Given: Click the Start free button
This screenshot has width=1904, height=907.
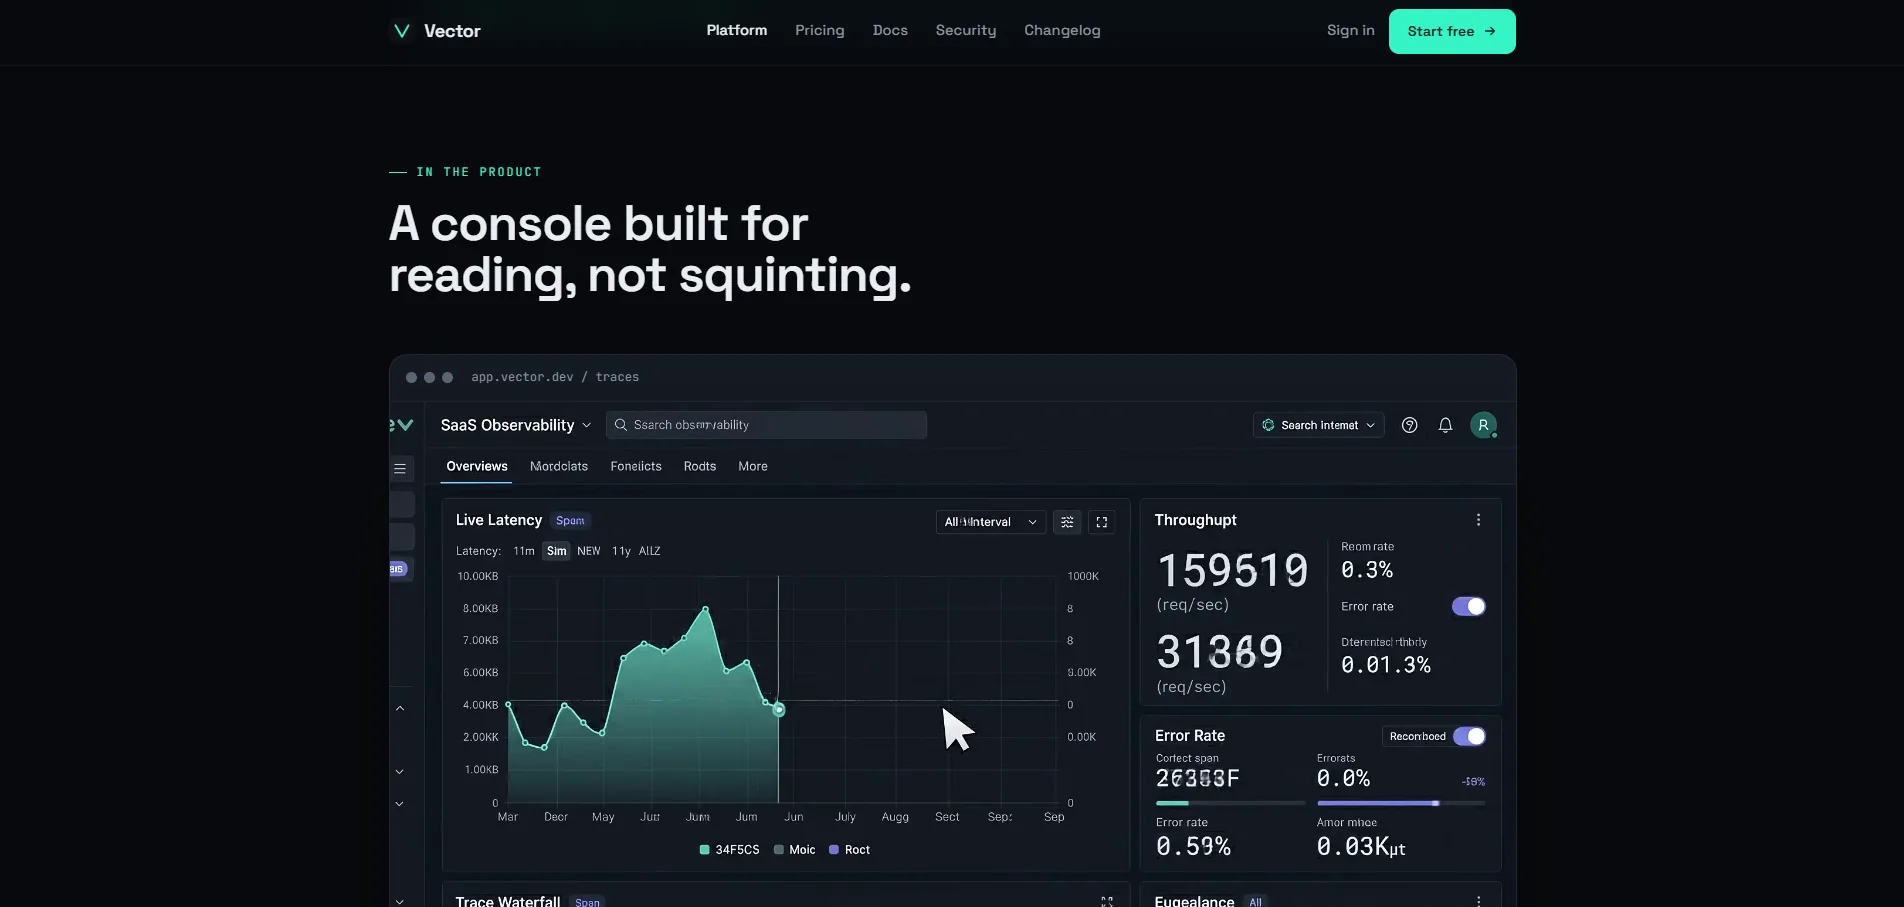Looking at the screenshot, I should [x=1452, y=31].
